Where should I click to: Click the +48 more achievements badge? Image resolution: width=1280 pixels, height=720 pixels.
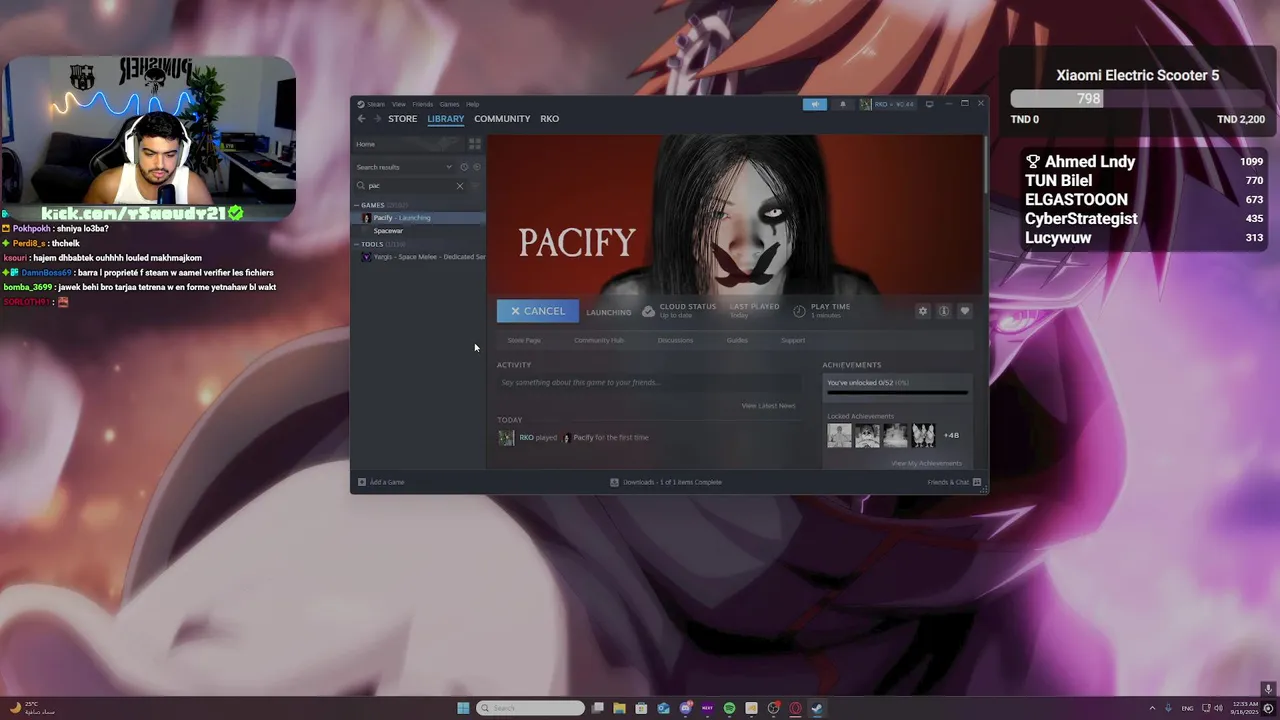[x=951, y=435]
